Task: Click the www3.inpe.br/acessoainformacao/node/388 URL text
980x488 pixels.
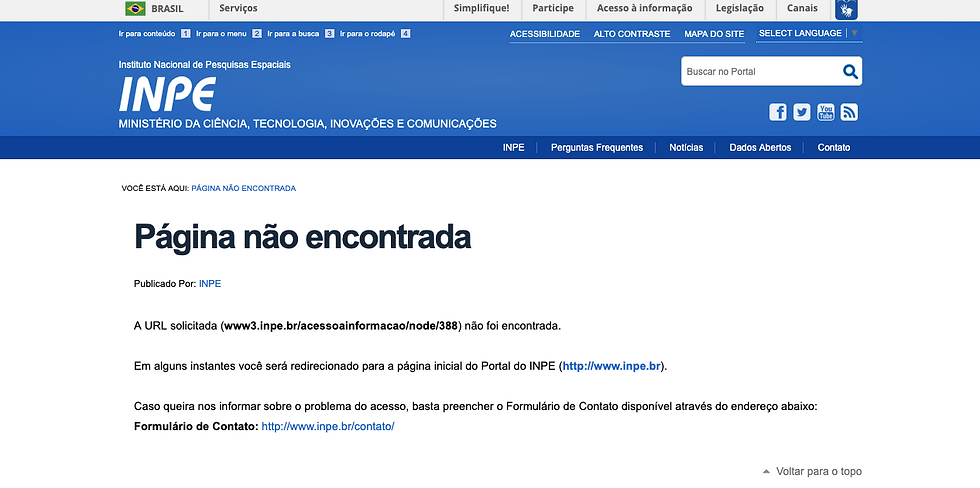Action: 342,326
